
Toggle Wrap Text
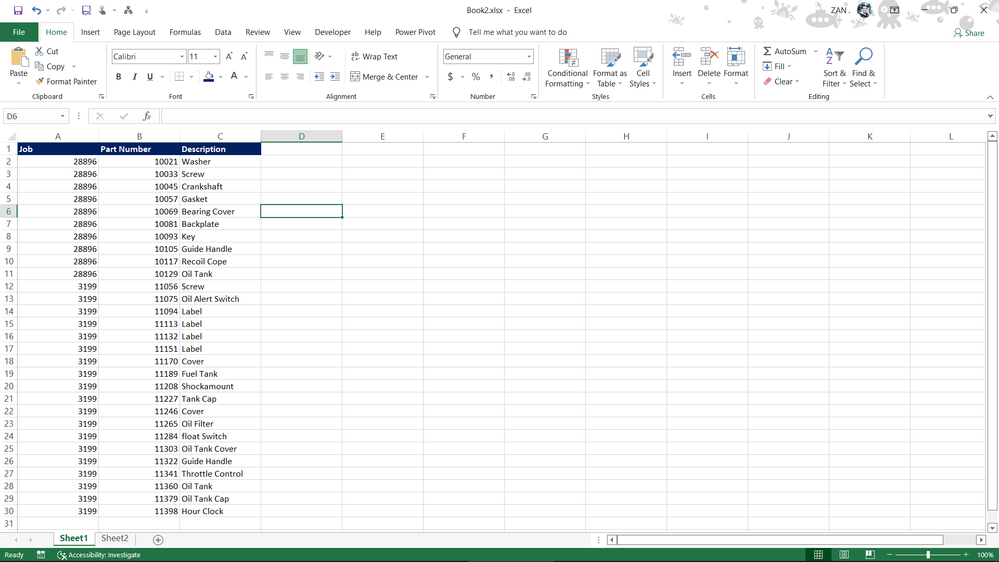(374, 57)
